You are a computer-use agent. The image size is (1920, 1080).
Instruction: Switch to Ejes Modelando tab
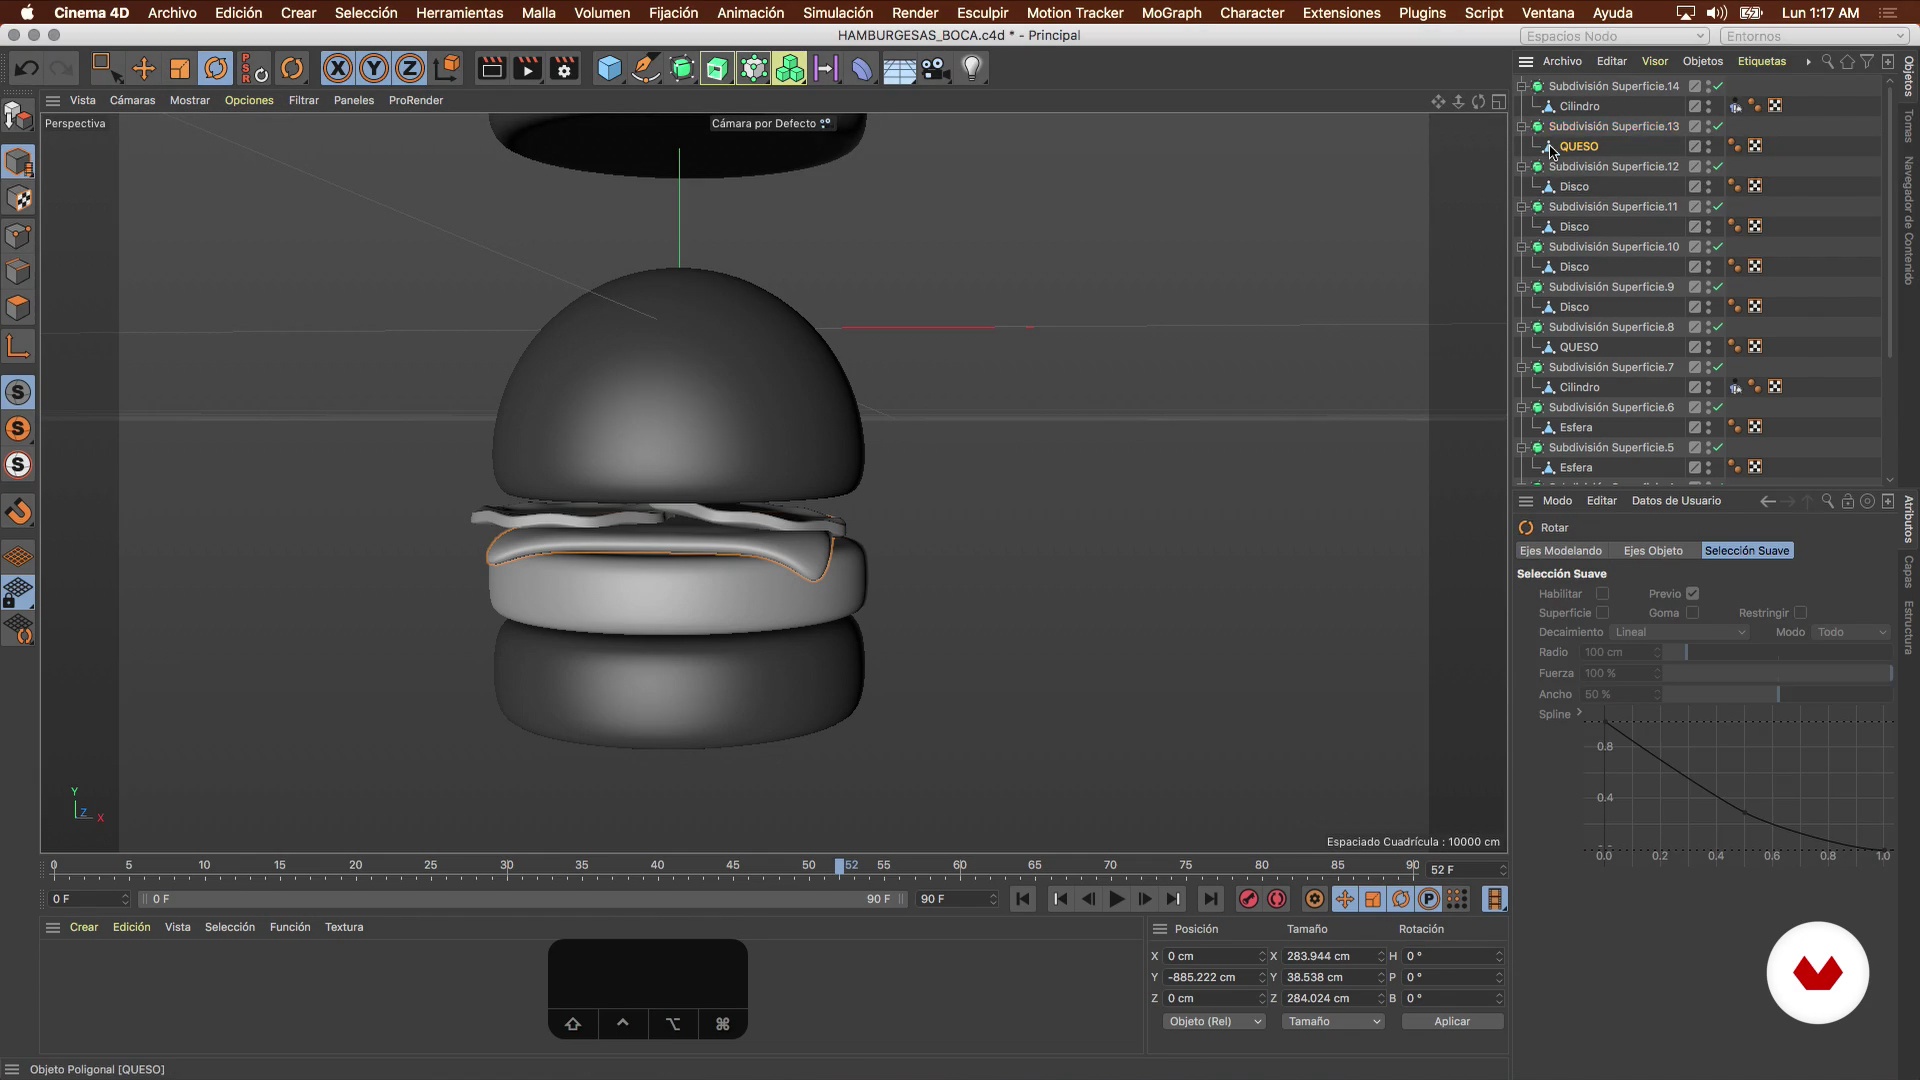click(1560, 551)
